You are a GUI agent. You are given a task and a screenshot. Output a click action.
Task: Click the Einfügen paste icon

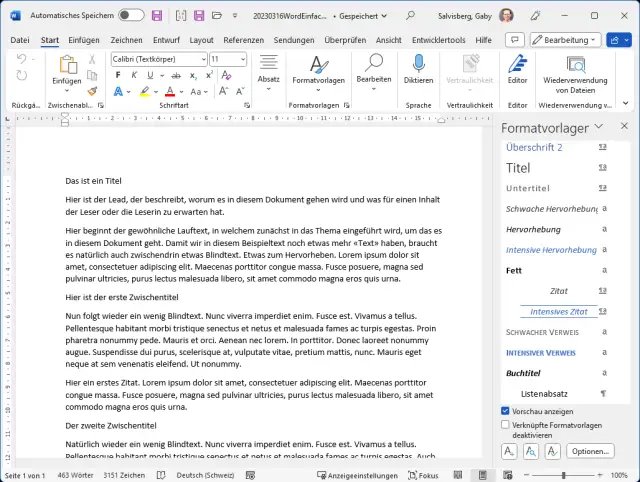coord(67,65)
